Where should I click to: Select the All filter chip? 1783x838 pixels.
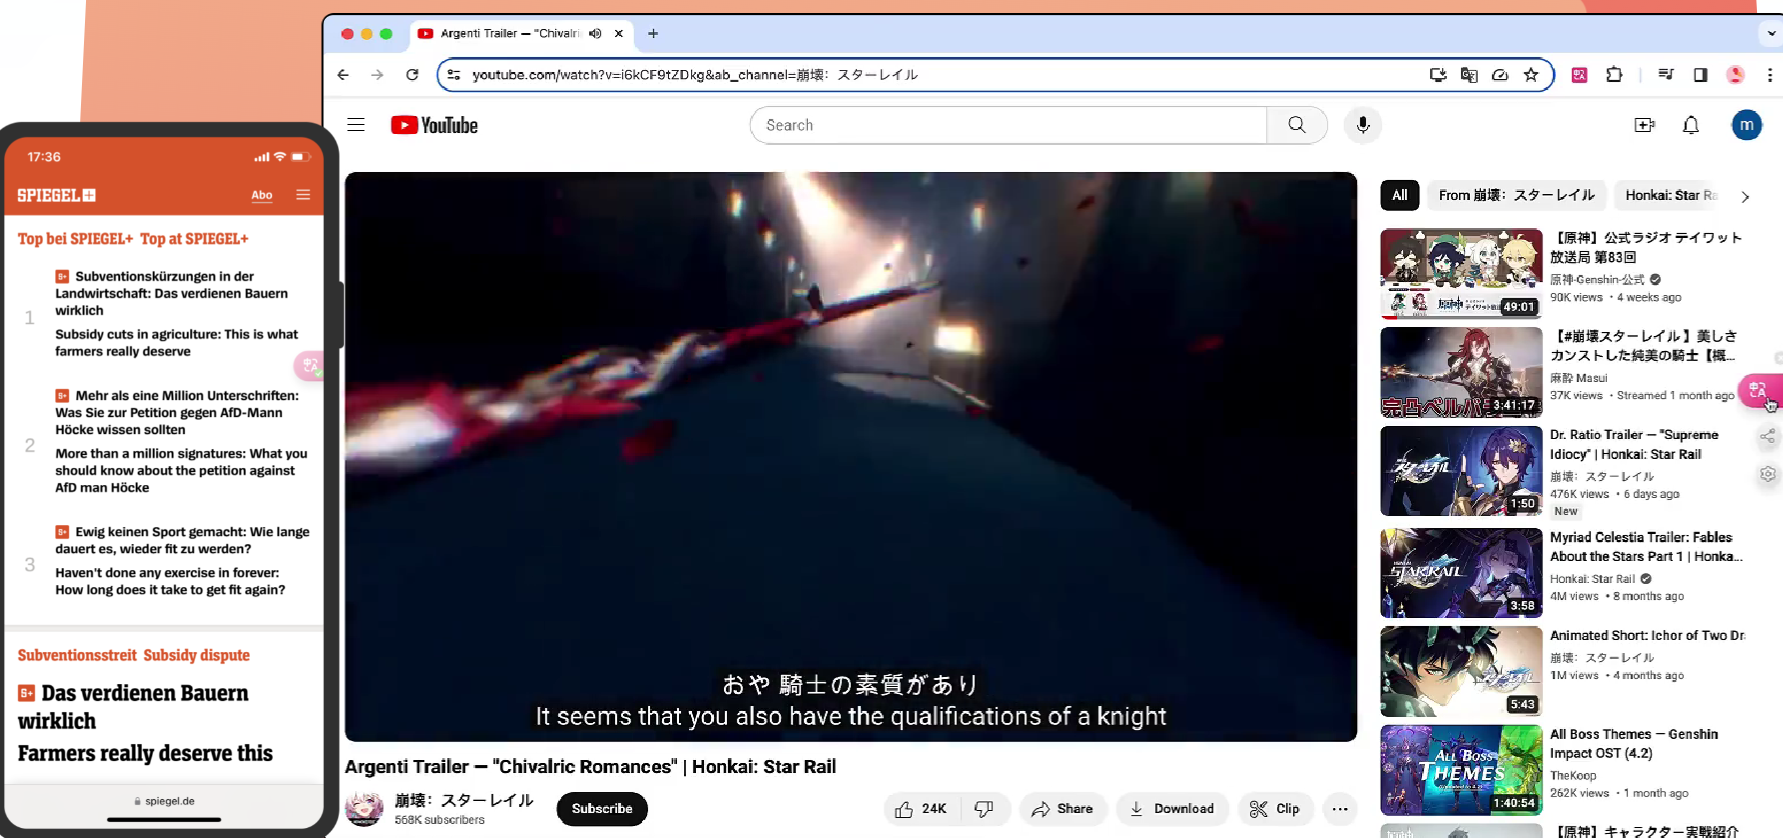(x=1400, y=196)
